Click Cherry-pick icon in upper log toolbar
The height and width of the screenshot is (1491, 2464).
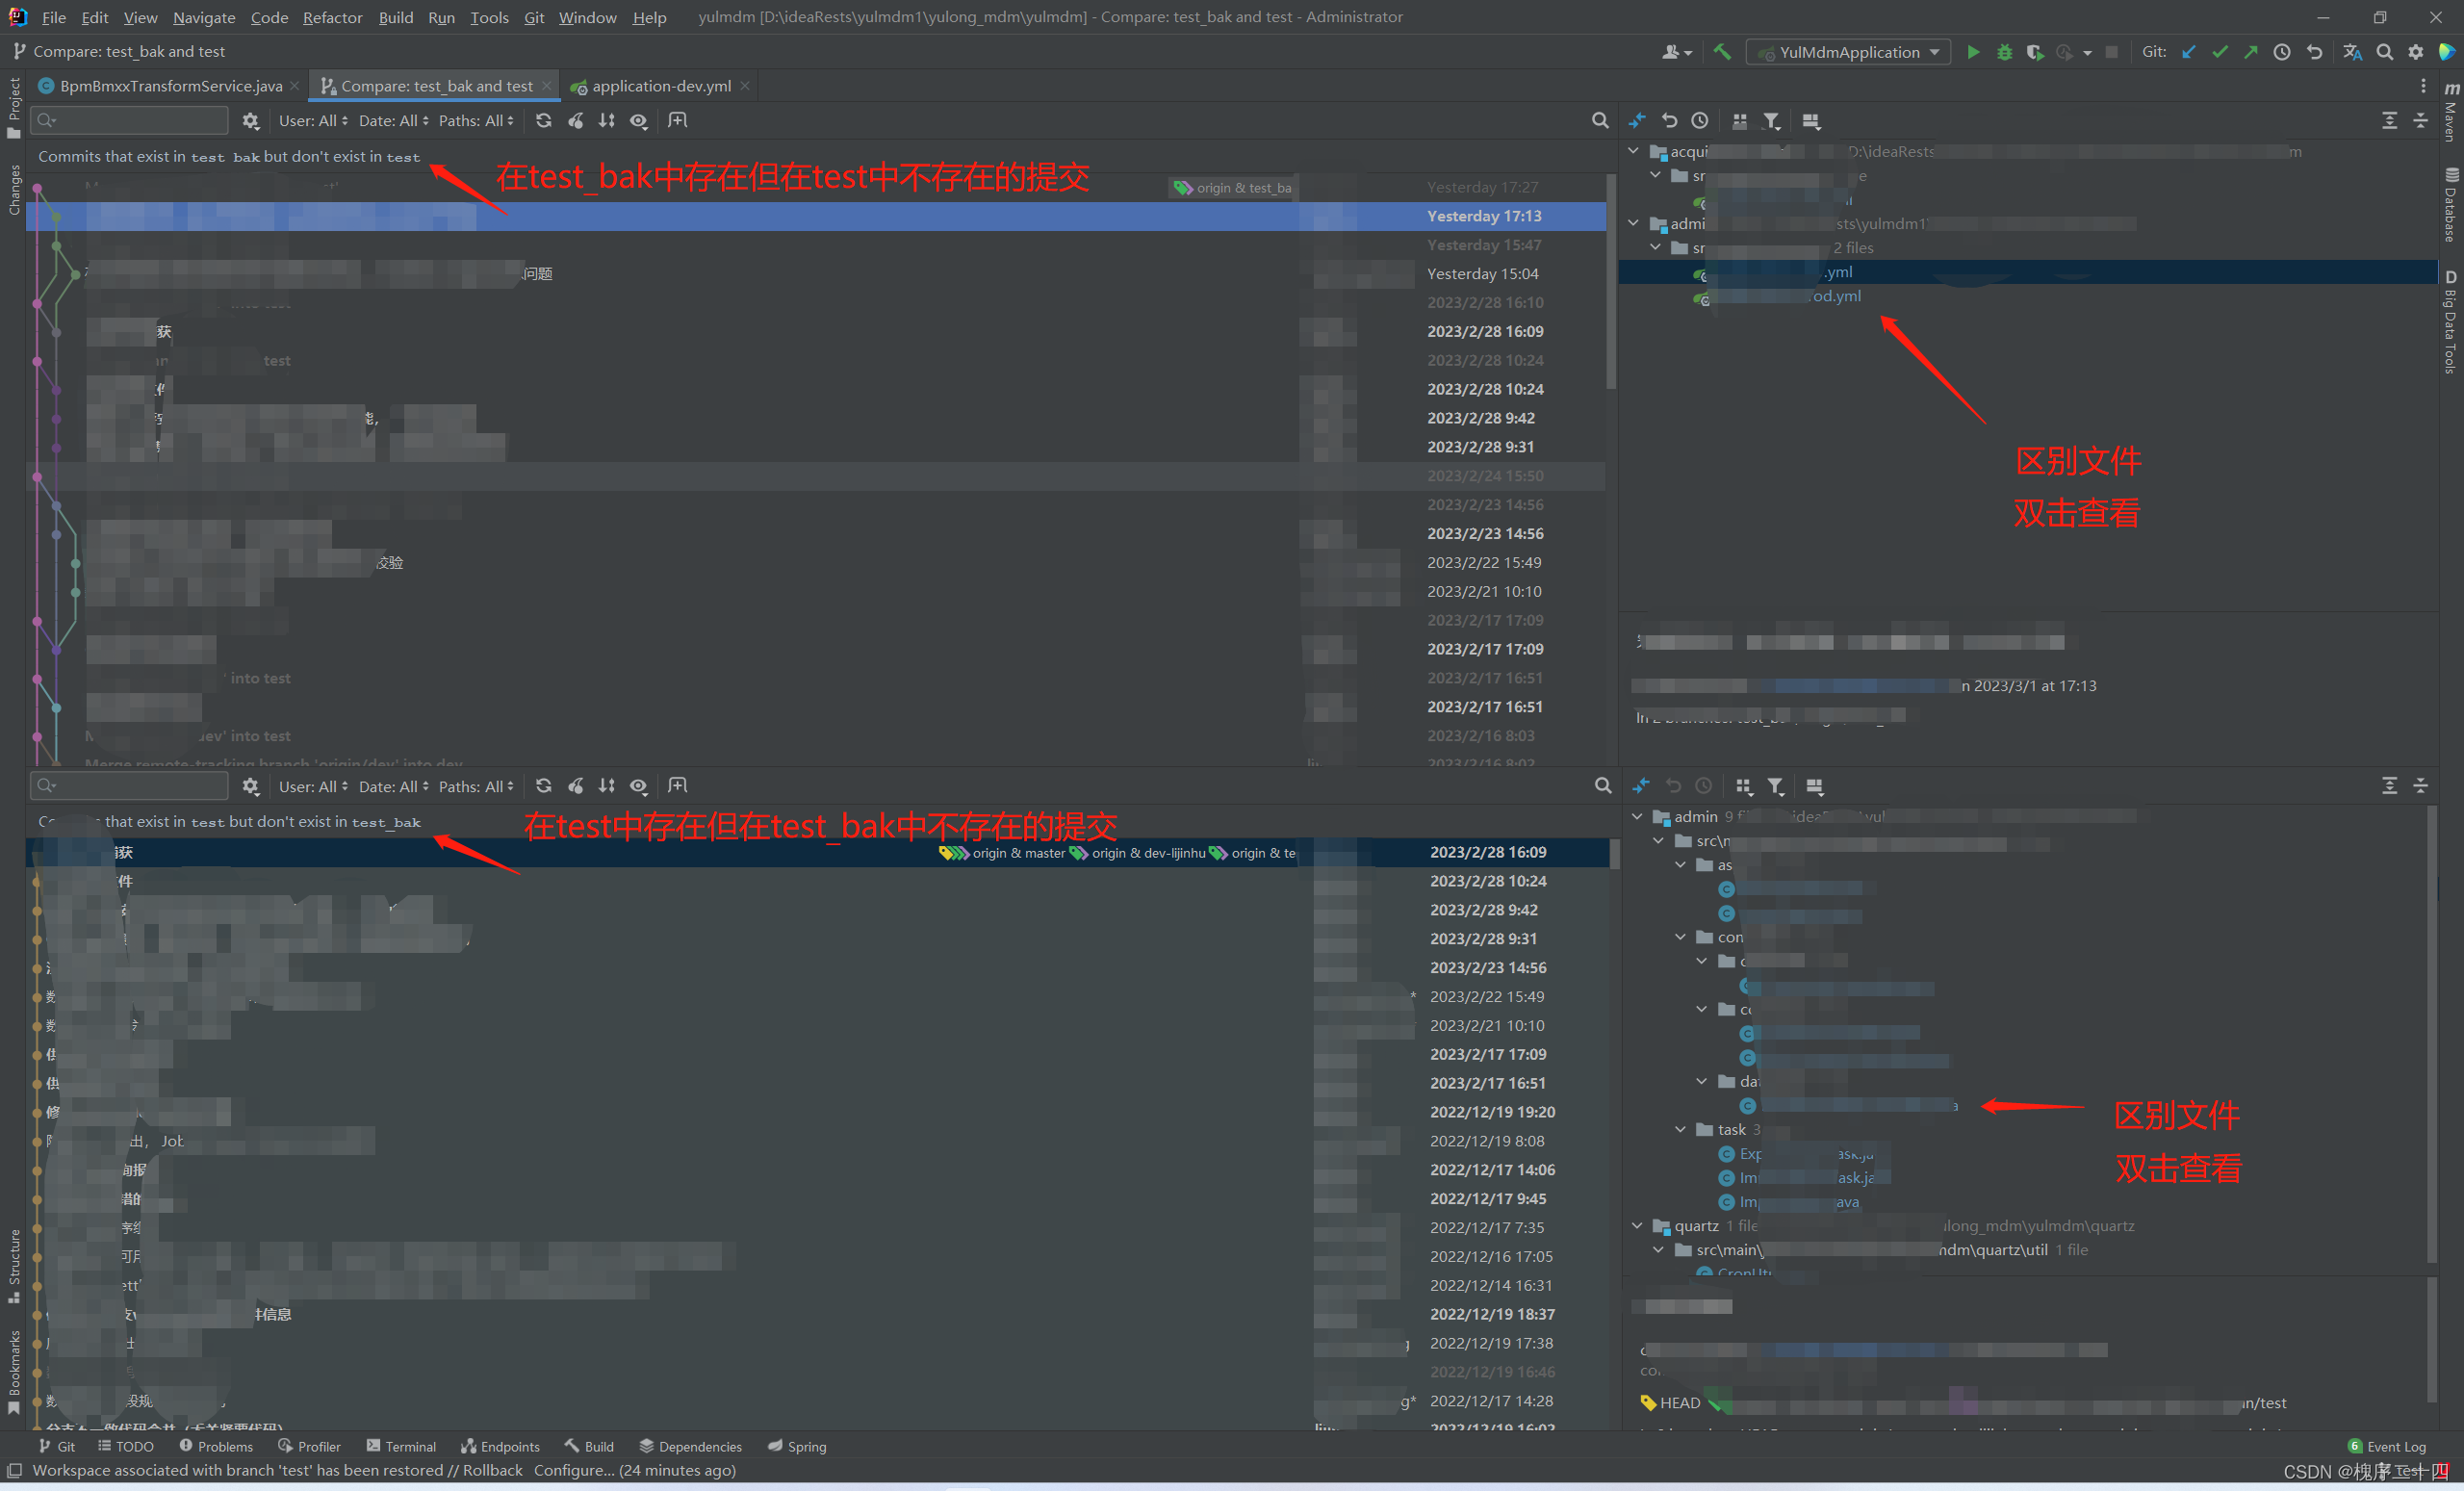576,120
